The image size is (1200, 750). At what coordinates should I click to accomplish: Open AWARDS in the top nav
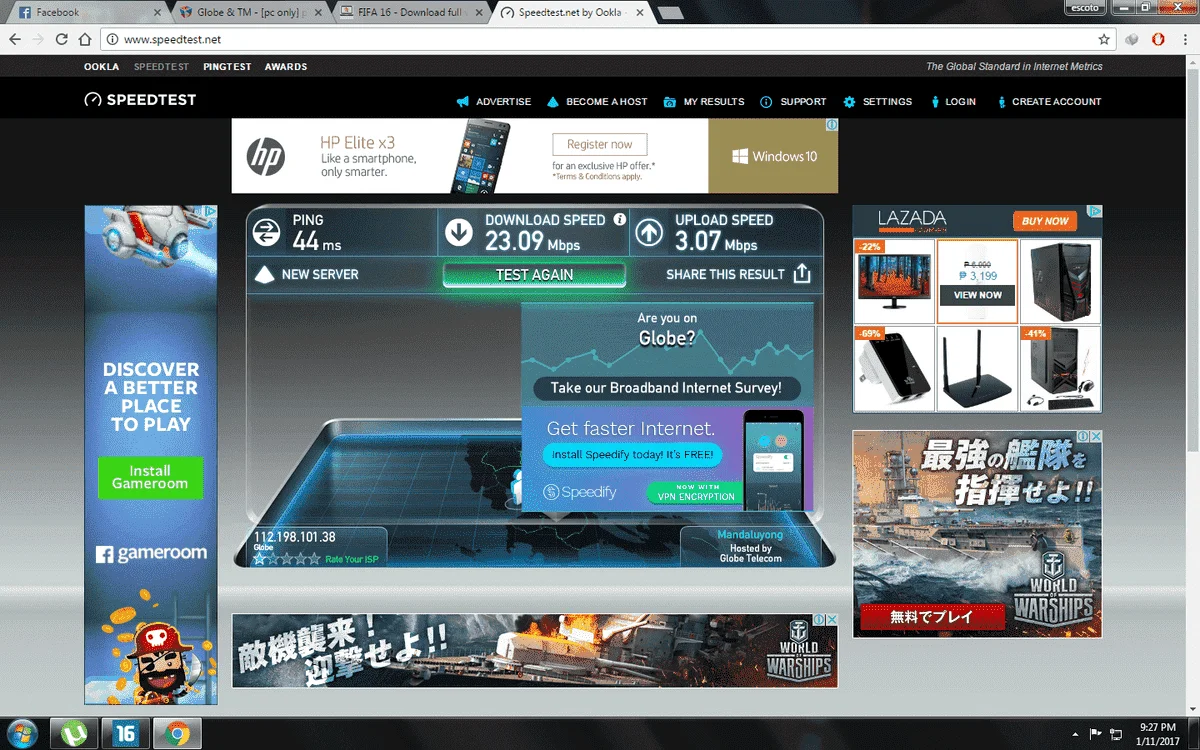(x=286, y=67)
